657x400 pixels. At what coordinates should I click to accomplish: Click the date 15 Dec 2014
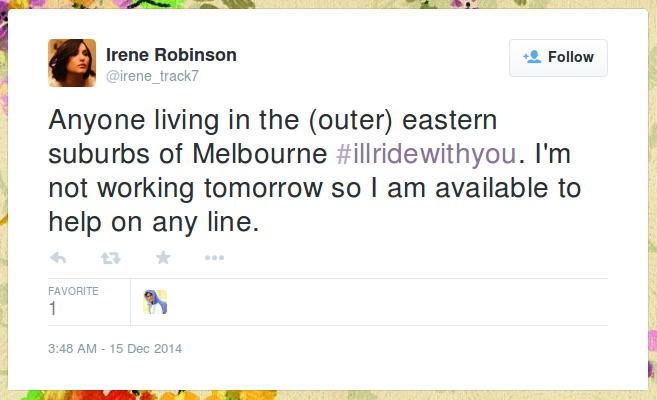tap(145, 348)
